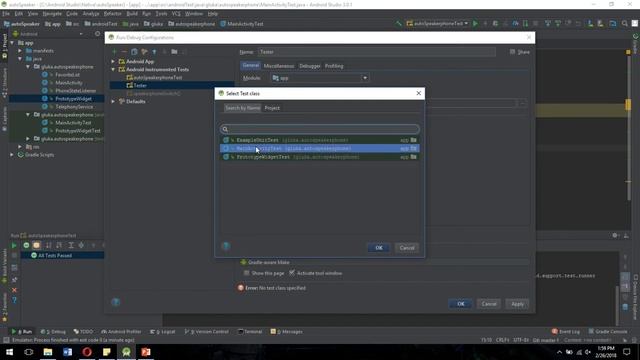Expand Android App configurations node
The width and height of the screenshot is (640, 360).
pyautogui.click(x=113, y=61)
